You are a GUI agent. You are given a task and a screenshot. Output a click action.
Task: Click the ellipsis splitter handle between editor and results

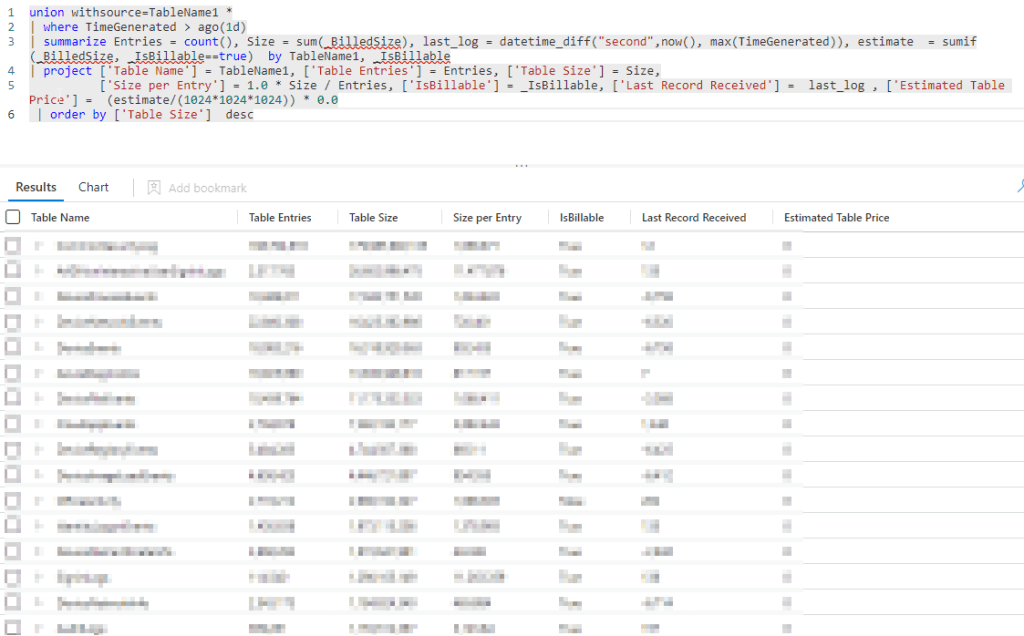pyautogui.click(x=521, y=166)
